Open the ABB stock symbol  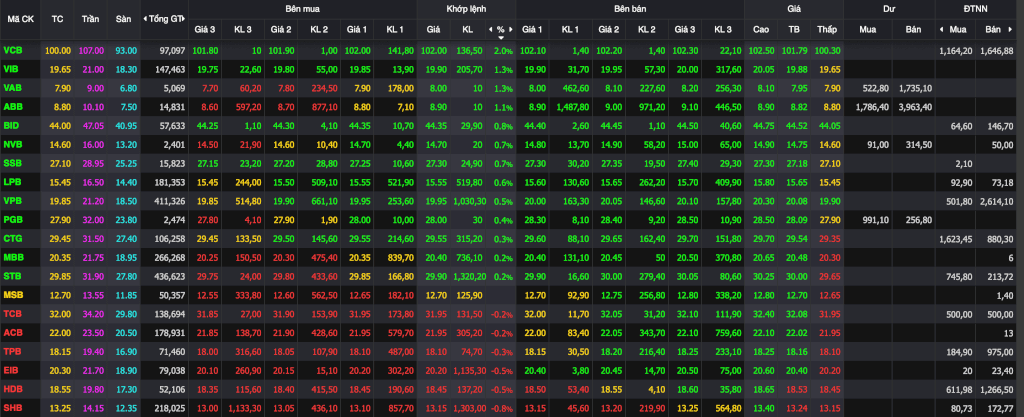pyautogui.click(x=12, y=106)
